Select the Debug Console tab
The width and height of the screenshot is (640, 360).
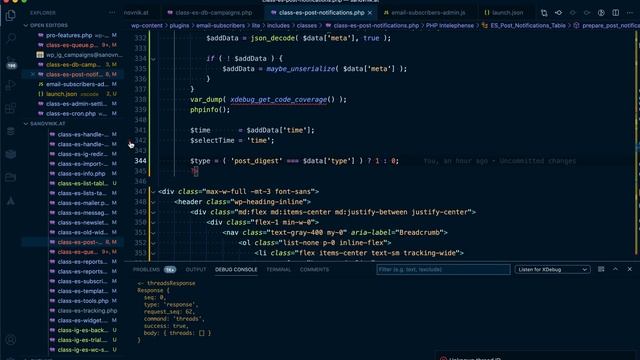pyautogui.click(x=236, y=269)
